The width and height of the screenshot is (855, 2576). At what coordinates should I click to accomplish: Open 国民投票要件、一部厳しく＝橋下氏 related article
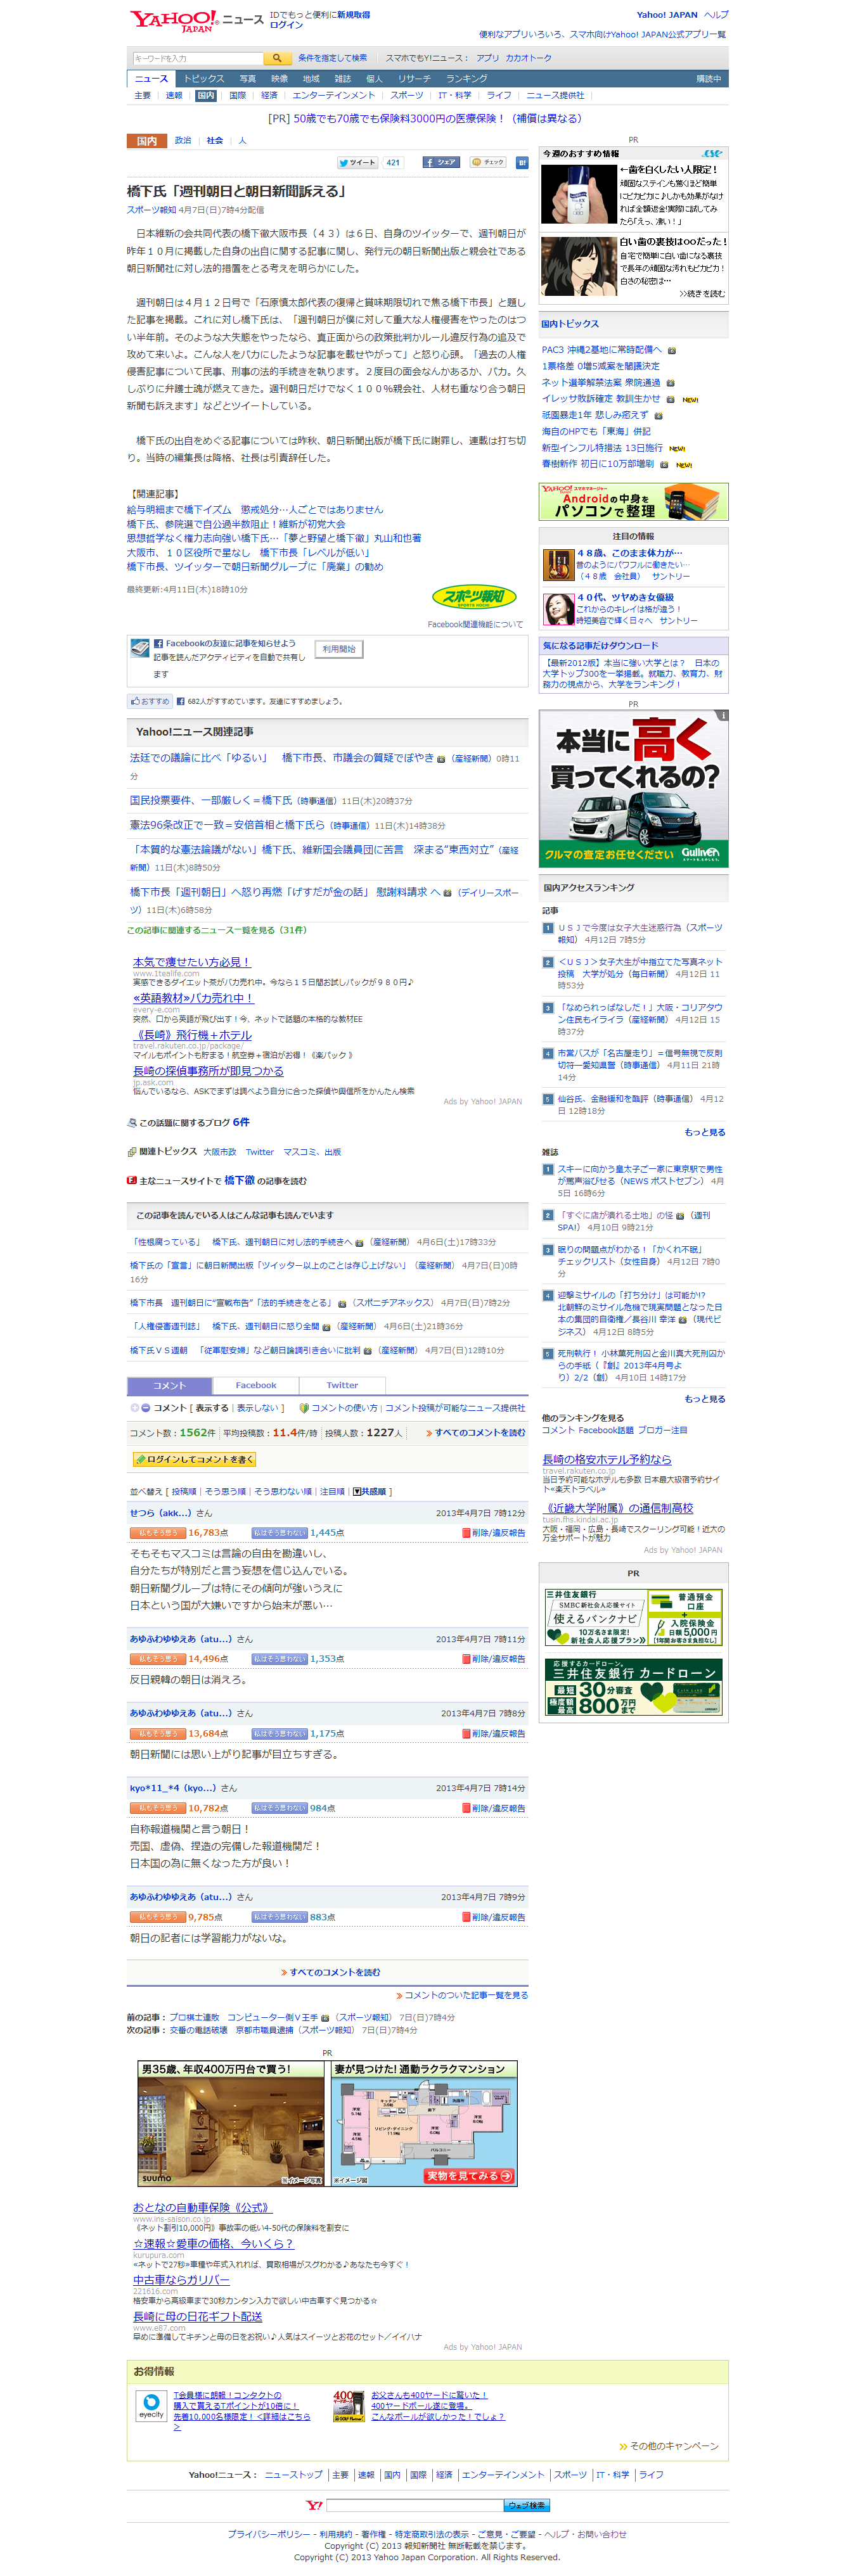[x=211, y=800]
